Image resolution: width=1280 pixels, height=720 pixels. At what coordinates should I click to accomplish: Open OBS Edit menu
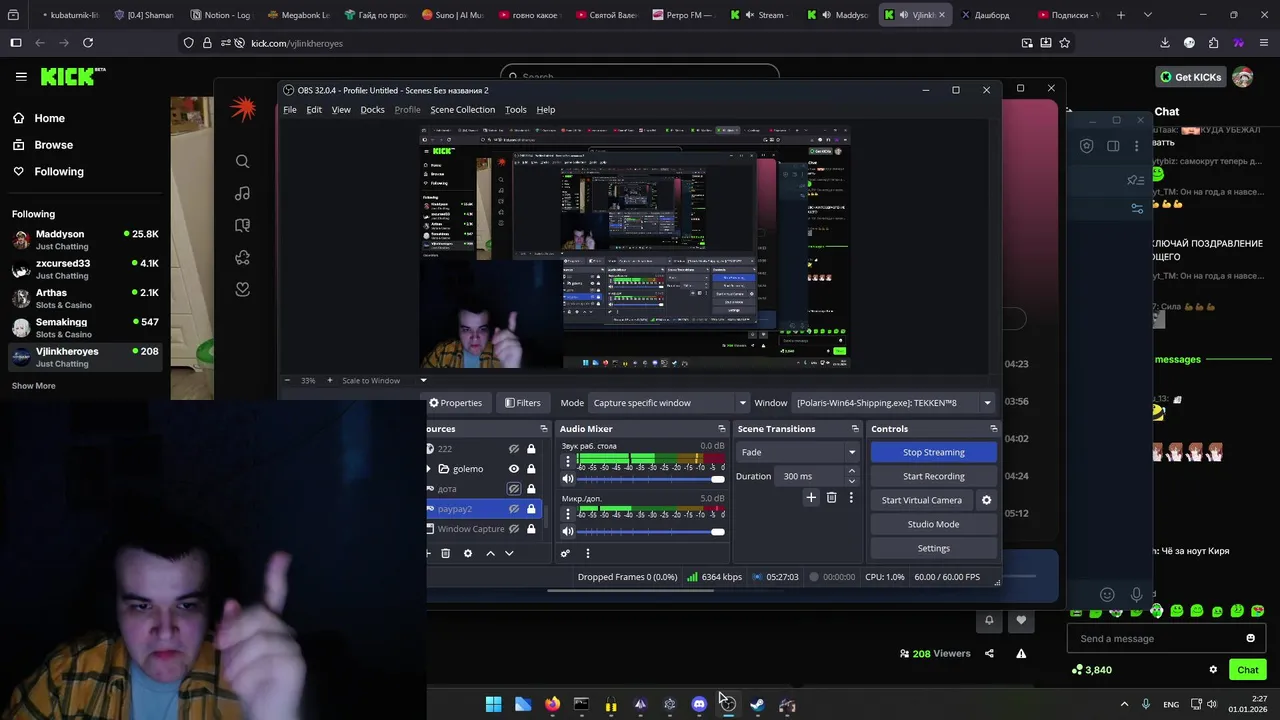pos(314,110)
